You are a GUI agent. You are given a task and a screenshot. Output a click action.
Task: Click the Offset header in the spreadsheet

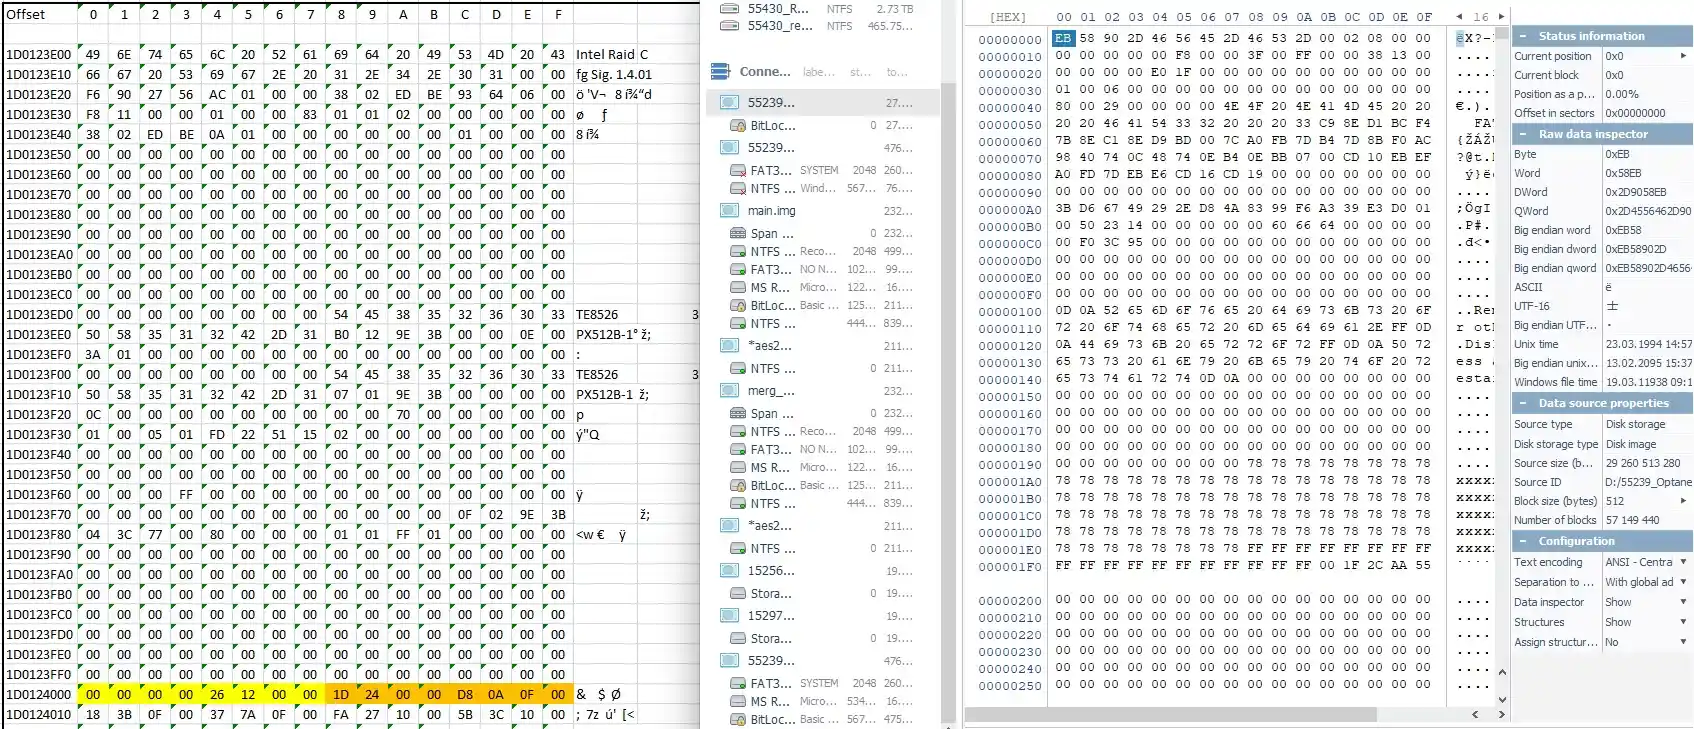(26, 14)
